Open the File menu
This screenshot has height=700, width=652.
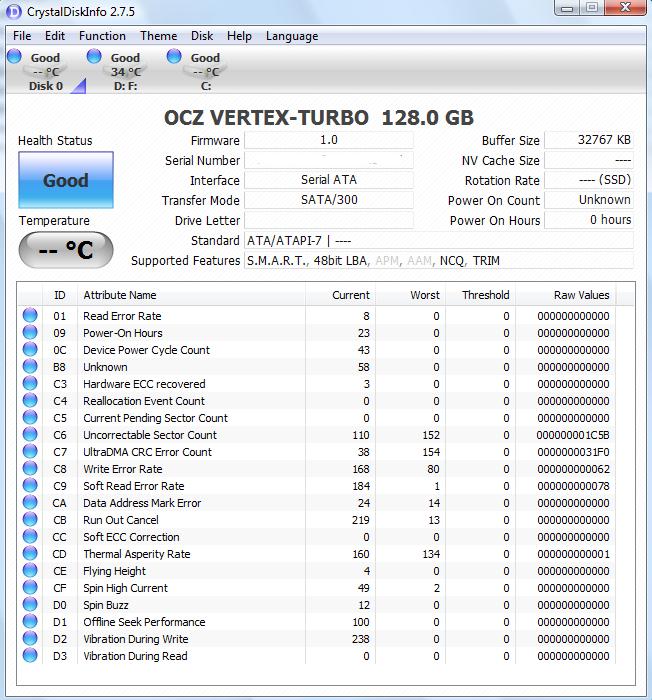[22, 36]
